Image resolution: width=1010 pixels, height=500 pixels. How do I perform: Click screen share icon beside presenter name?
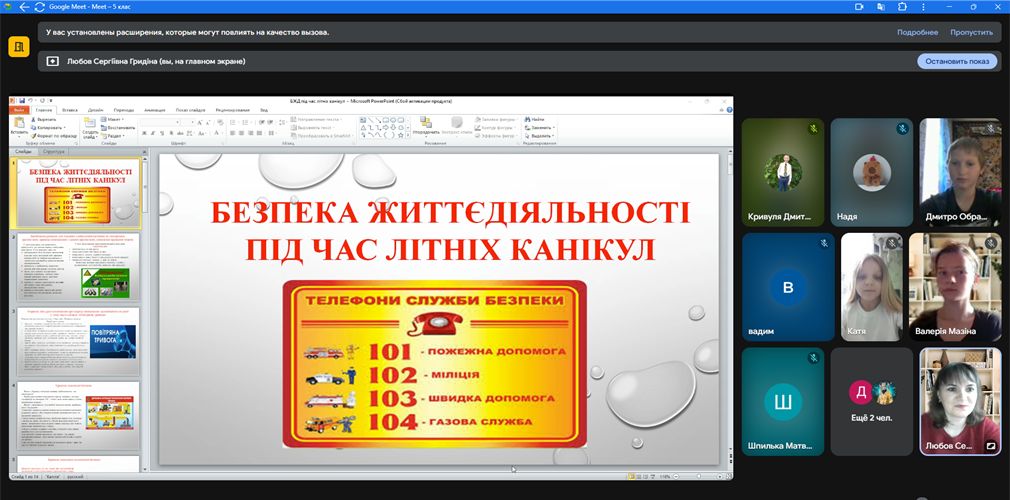point(53,61)
